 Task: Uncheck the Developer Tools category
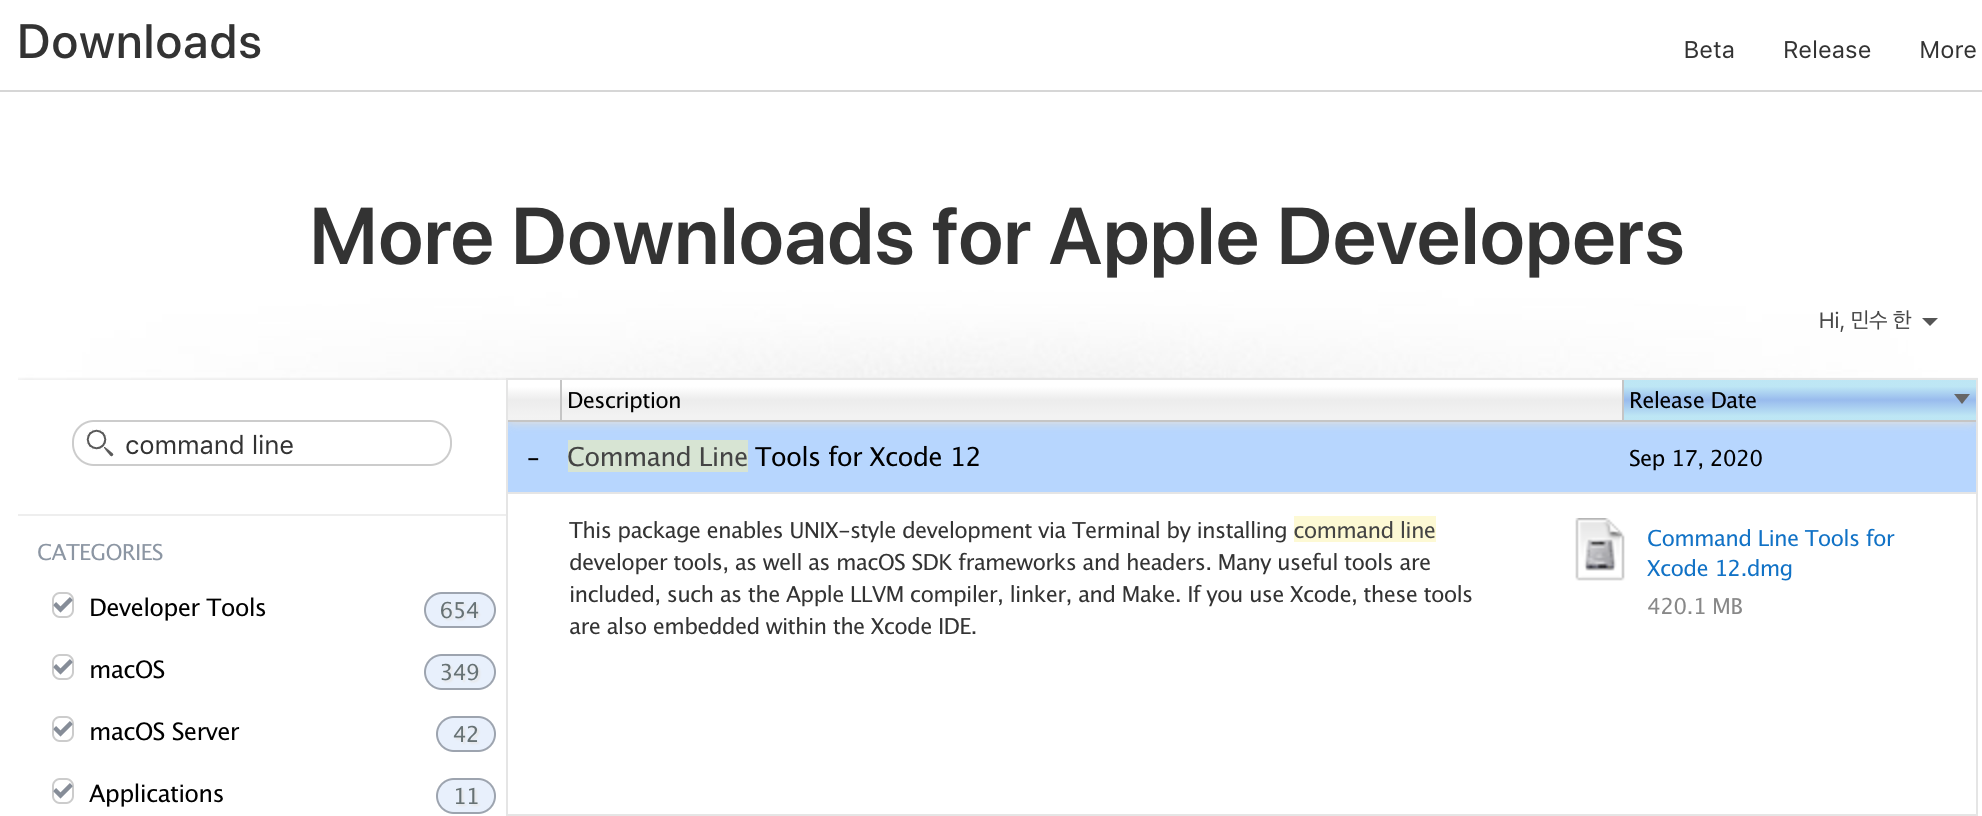[x=63, y=605]
